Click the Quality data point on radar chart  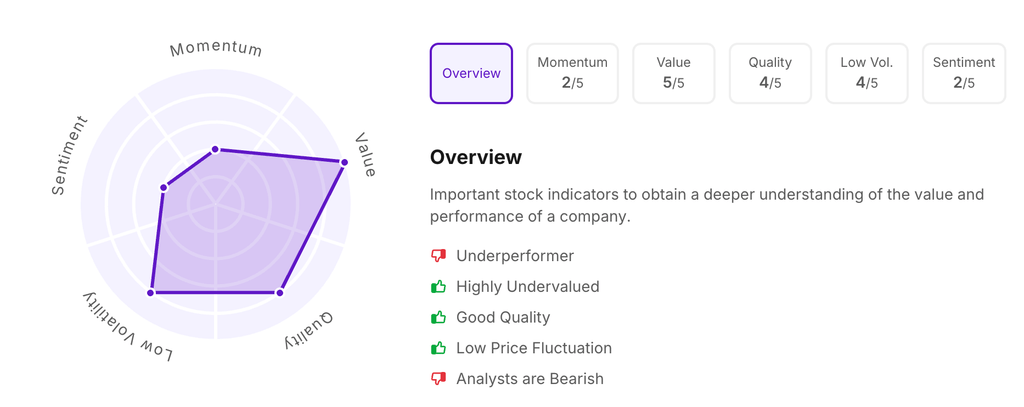[x=280, y=293]
